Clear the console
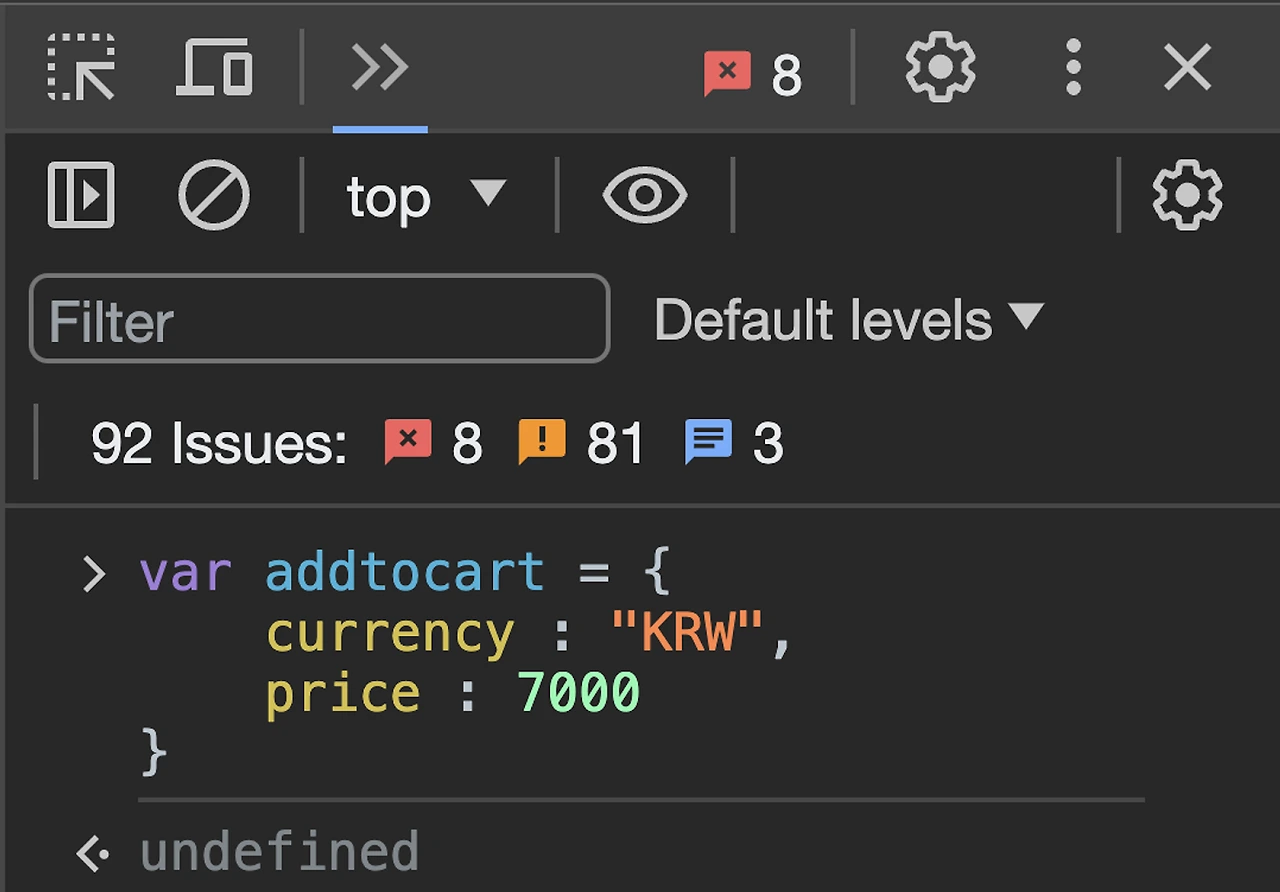The height and width of the screenshot is (892, 1280). 214,195
